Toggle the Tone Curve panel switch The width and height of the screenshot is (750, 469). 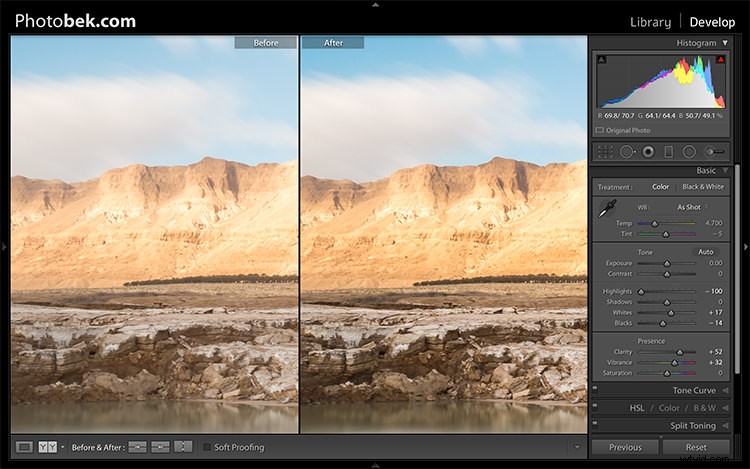[x=595, y=389]
